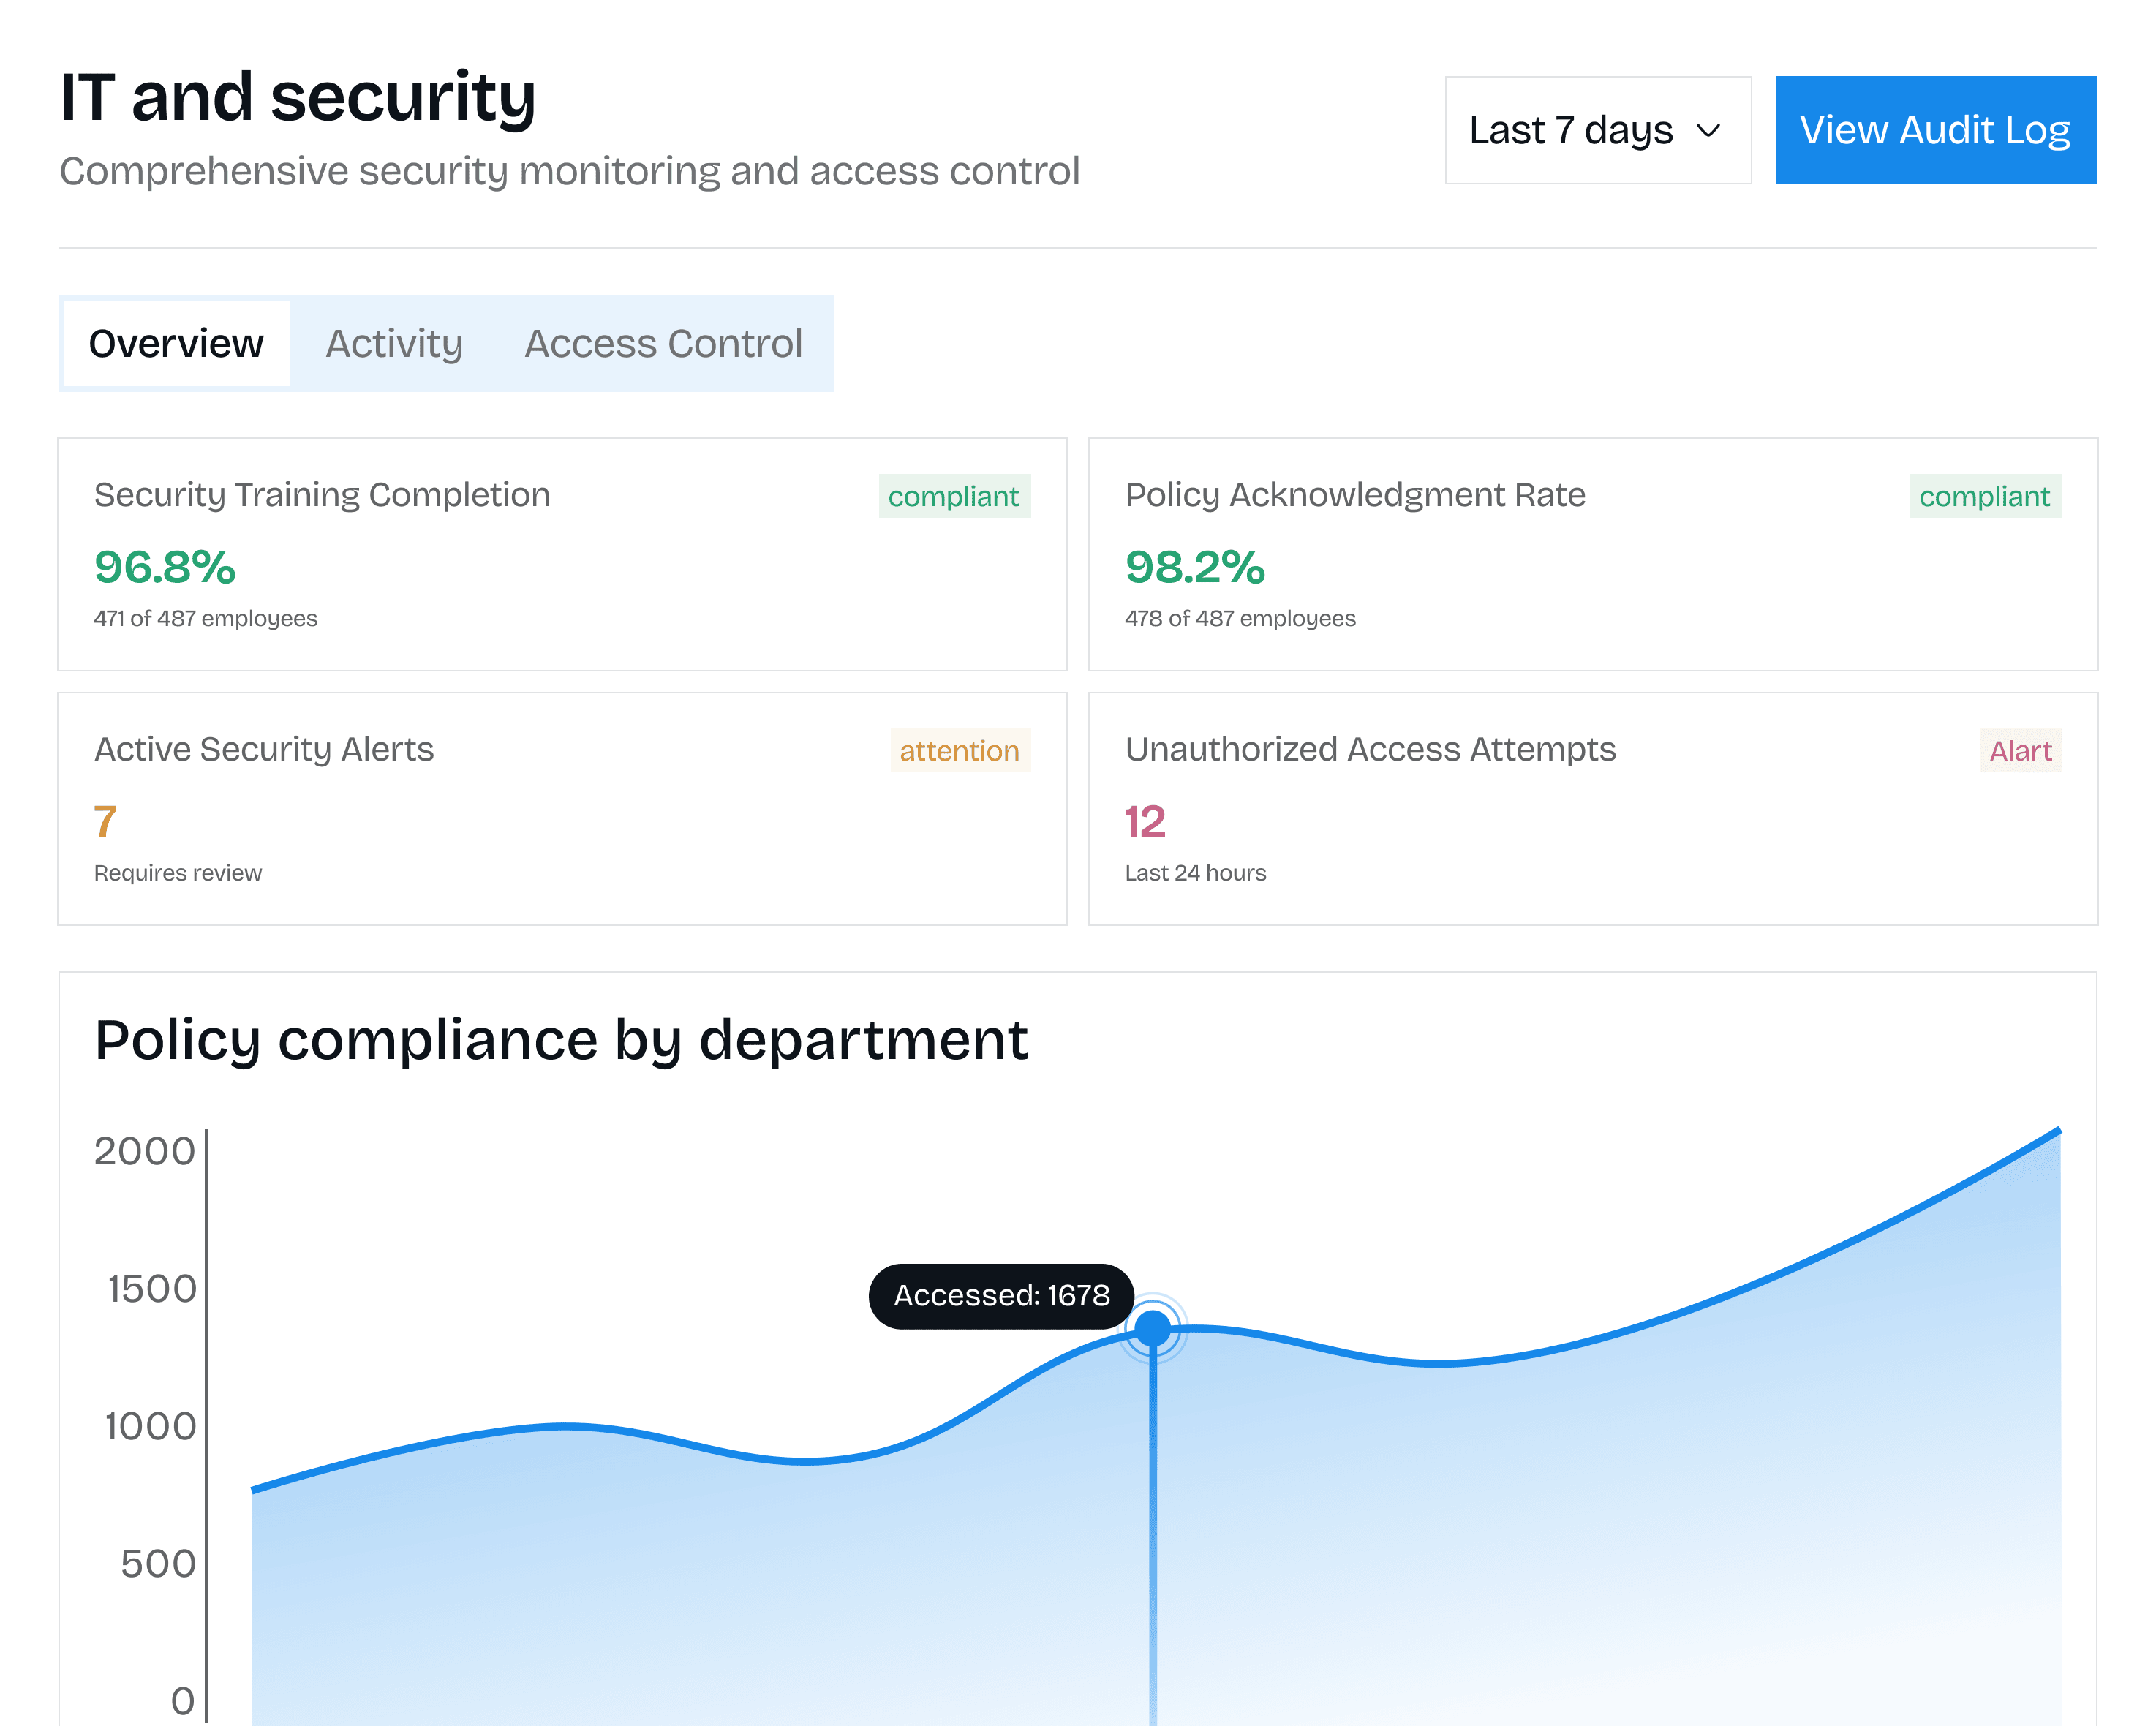The image size is (2156, 1726).
Task: Click the chevron arrow in date range selector
Action: point(1708,131)
